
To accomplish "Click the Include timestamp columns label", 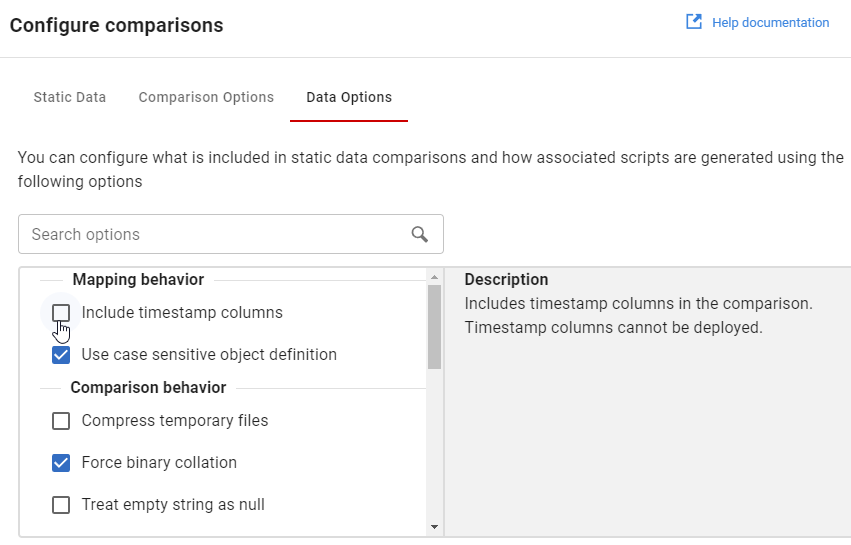I will point(182,313).
